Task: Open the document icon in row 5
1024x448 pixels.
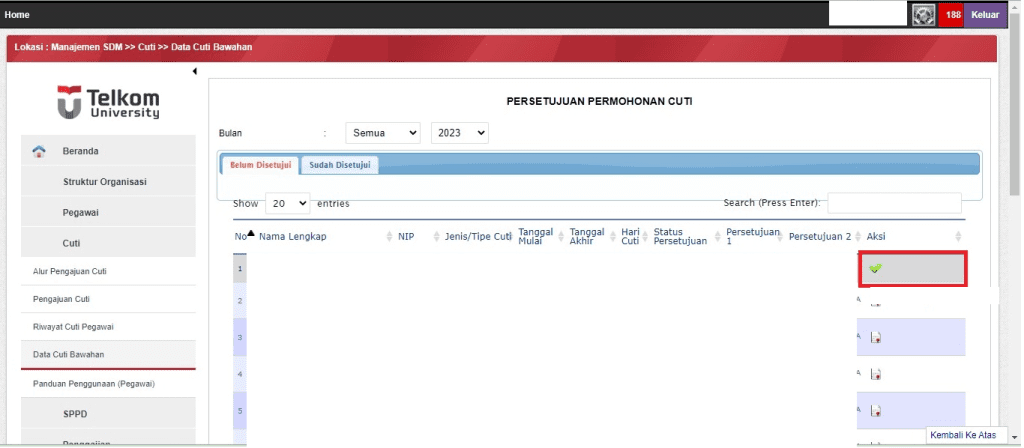Action: coord(876,411)
